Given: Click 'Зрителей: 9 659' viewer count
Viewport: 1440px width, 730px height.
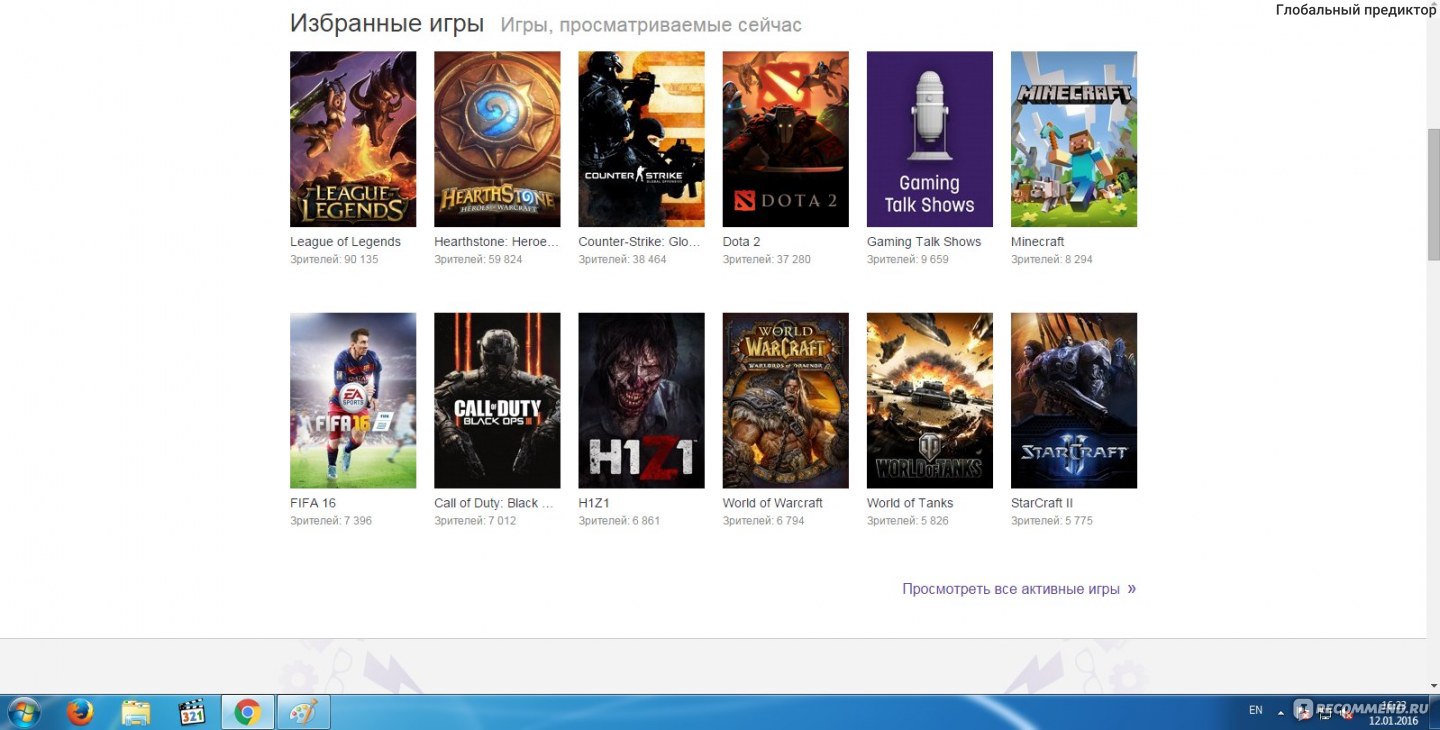Looking at the screenshot, I should [907, 260].
